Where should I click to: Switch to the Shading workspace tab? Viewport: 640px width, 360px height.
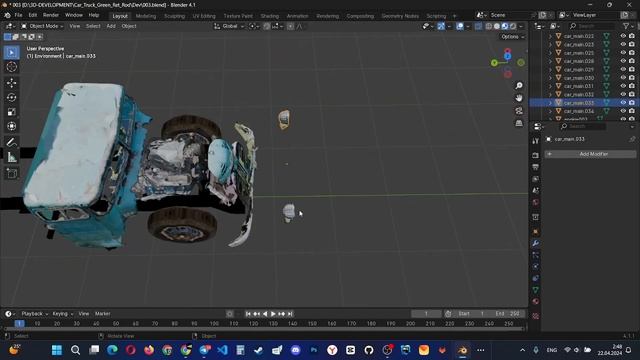(269, 16)
